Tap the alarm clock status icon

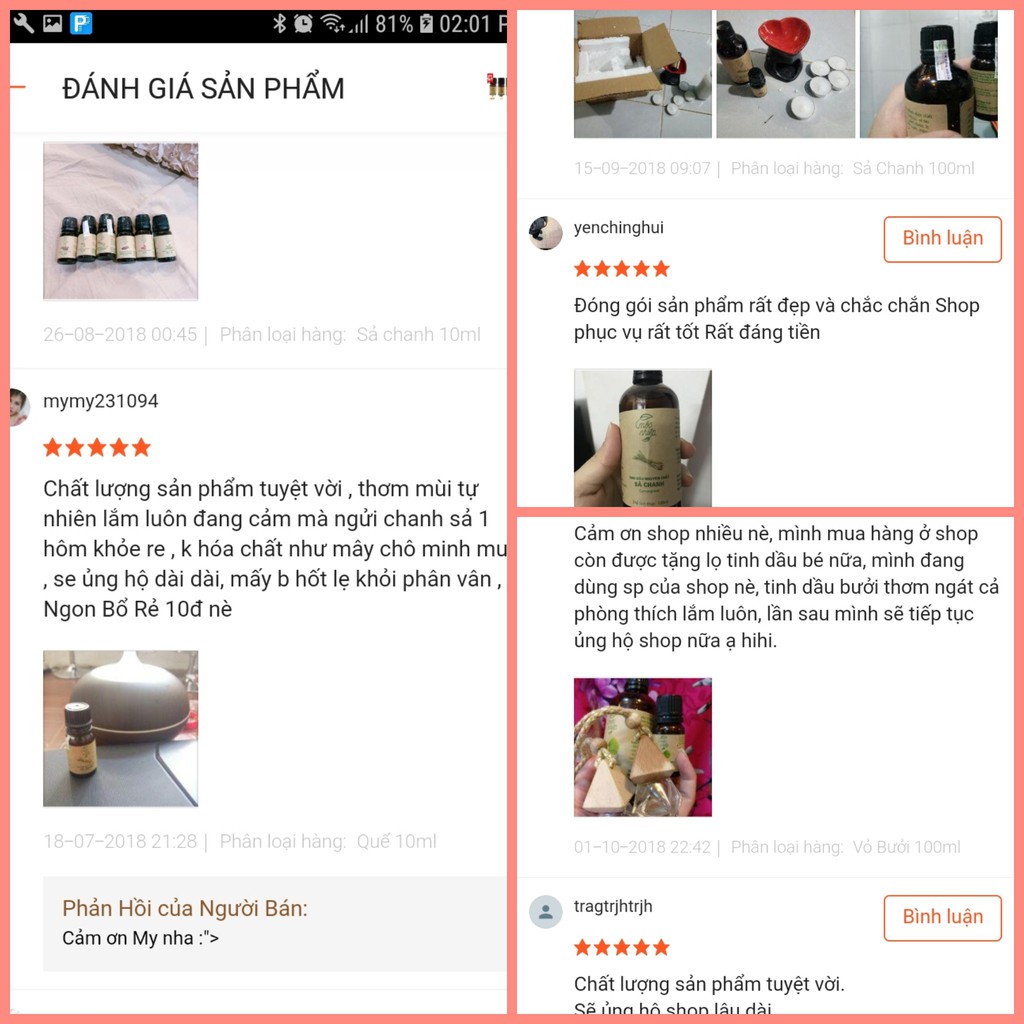click(303, 24)
